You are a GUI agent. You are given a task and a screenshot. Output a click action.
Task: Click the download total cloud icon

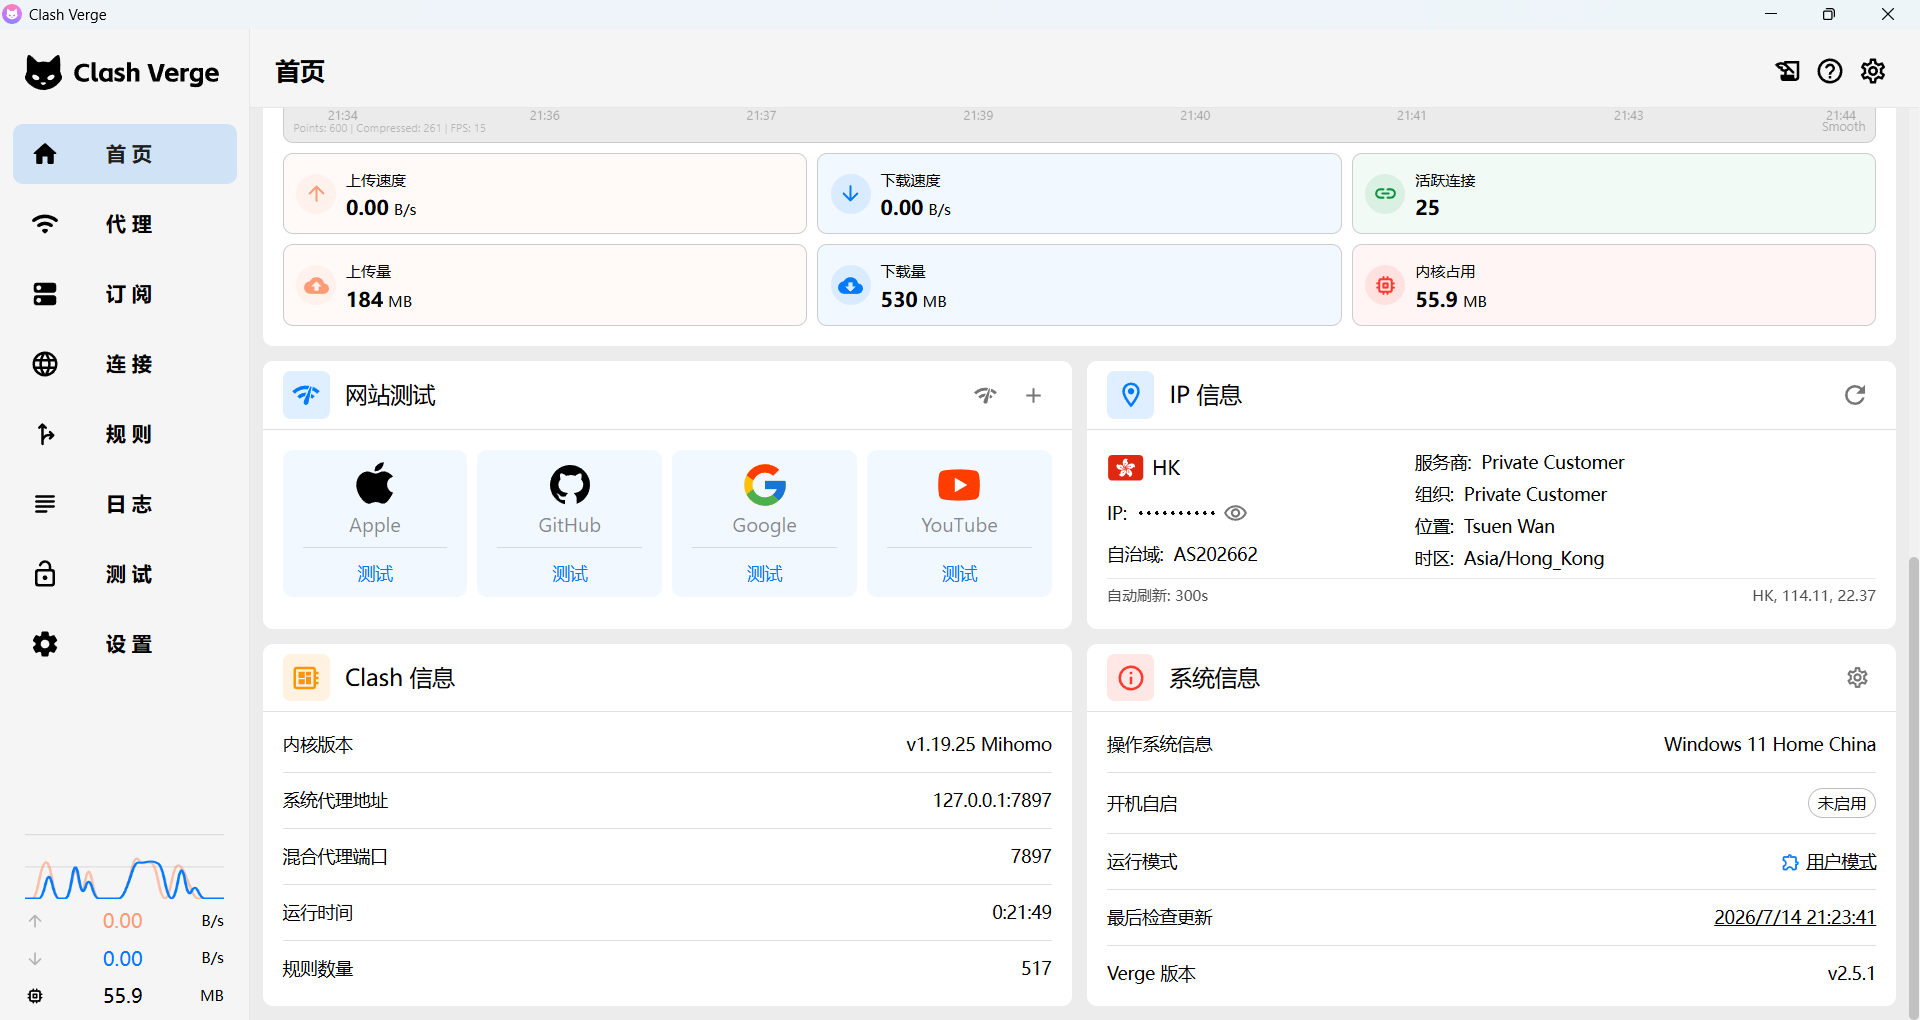pyautogui.click(x=850, y=286)
